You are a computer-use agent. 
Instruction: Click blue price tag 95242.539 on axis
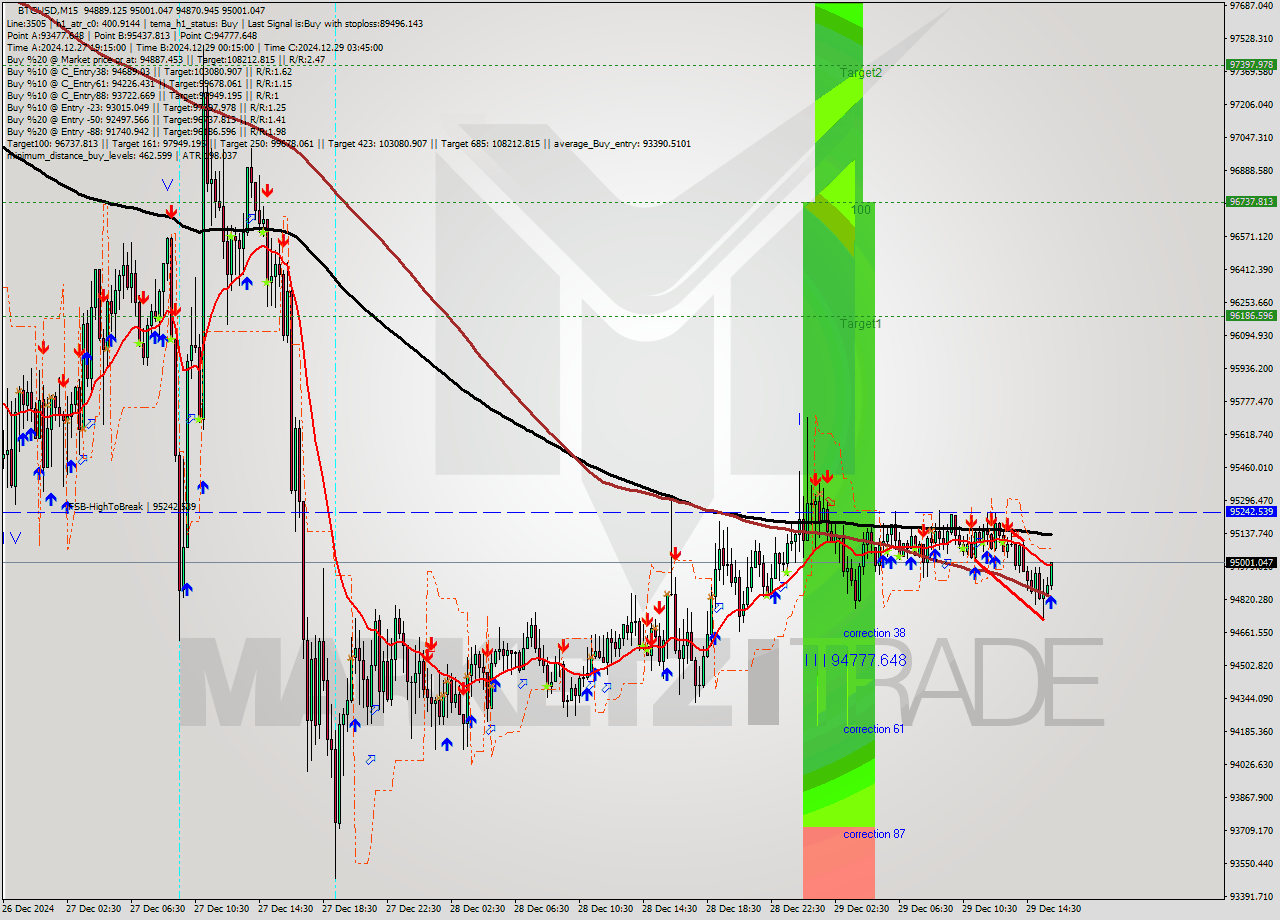(x=1251, y=512)
